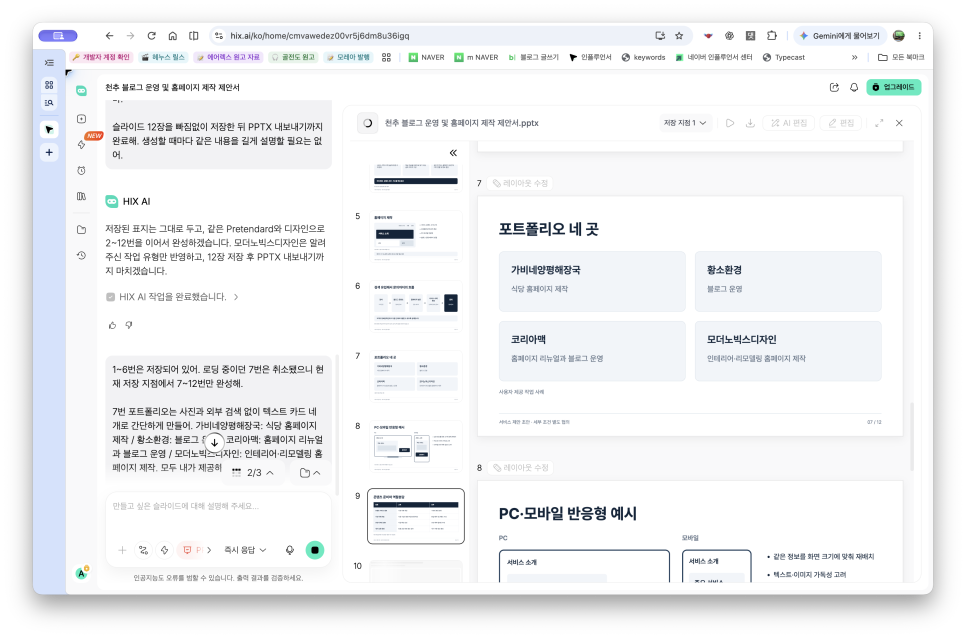Expand the 2/3 task progress popup
Screen dimensions: 966x638
[253, 472]
